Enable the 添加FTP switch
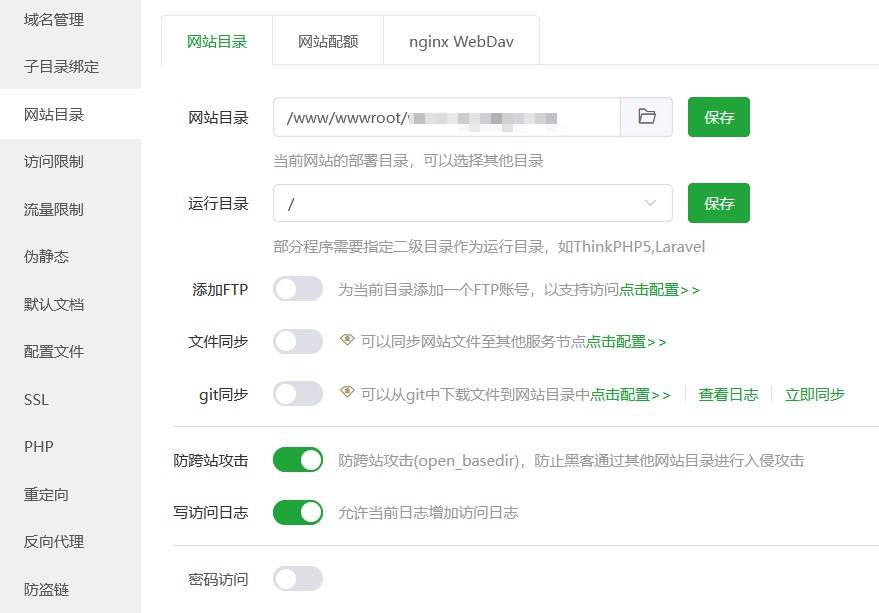Image resolution: width=879 pixels, height=613 pixels. [x=298, y=289]
